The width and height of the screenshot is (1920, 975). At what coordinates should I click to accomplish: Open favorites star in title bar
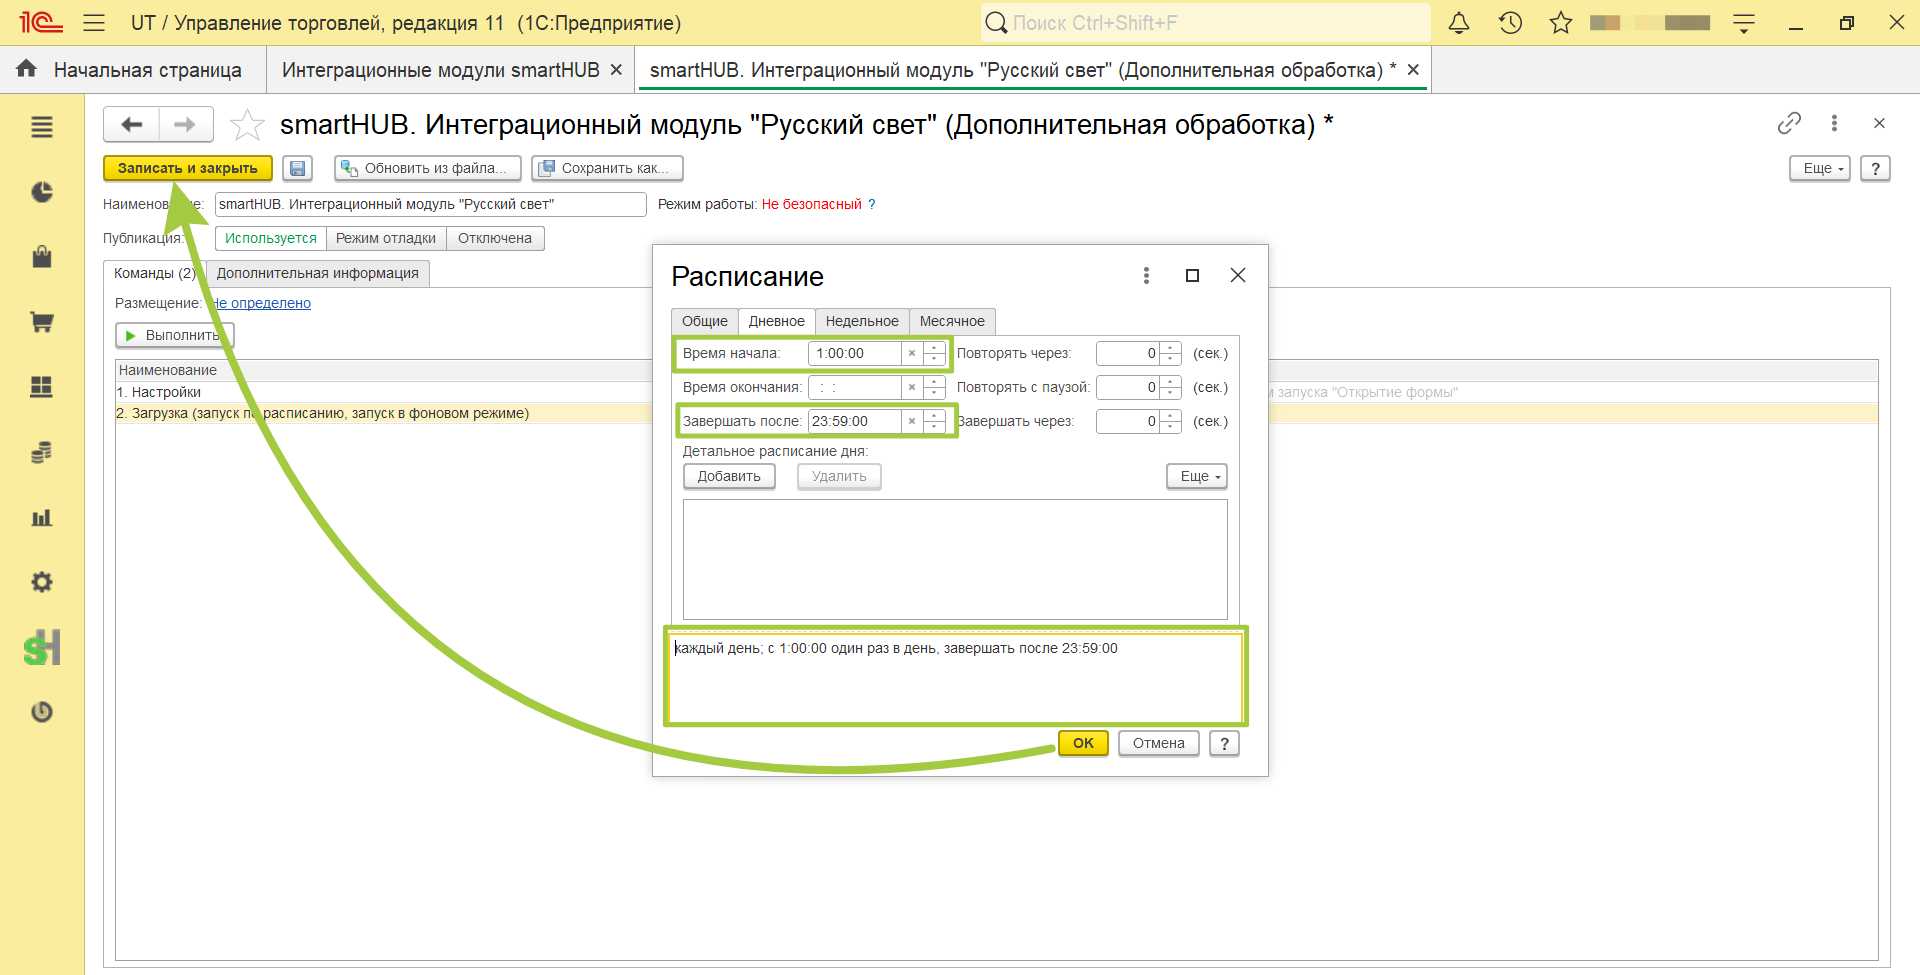pos(1561,23)
